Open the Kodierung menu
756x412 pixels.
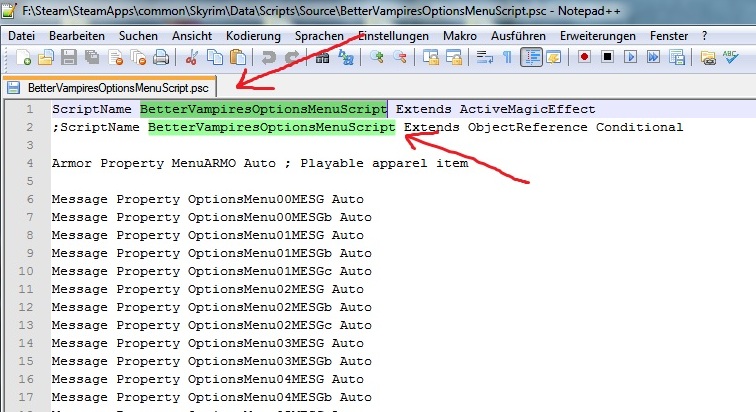(x=253, y=35)
